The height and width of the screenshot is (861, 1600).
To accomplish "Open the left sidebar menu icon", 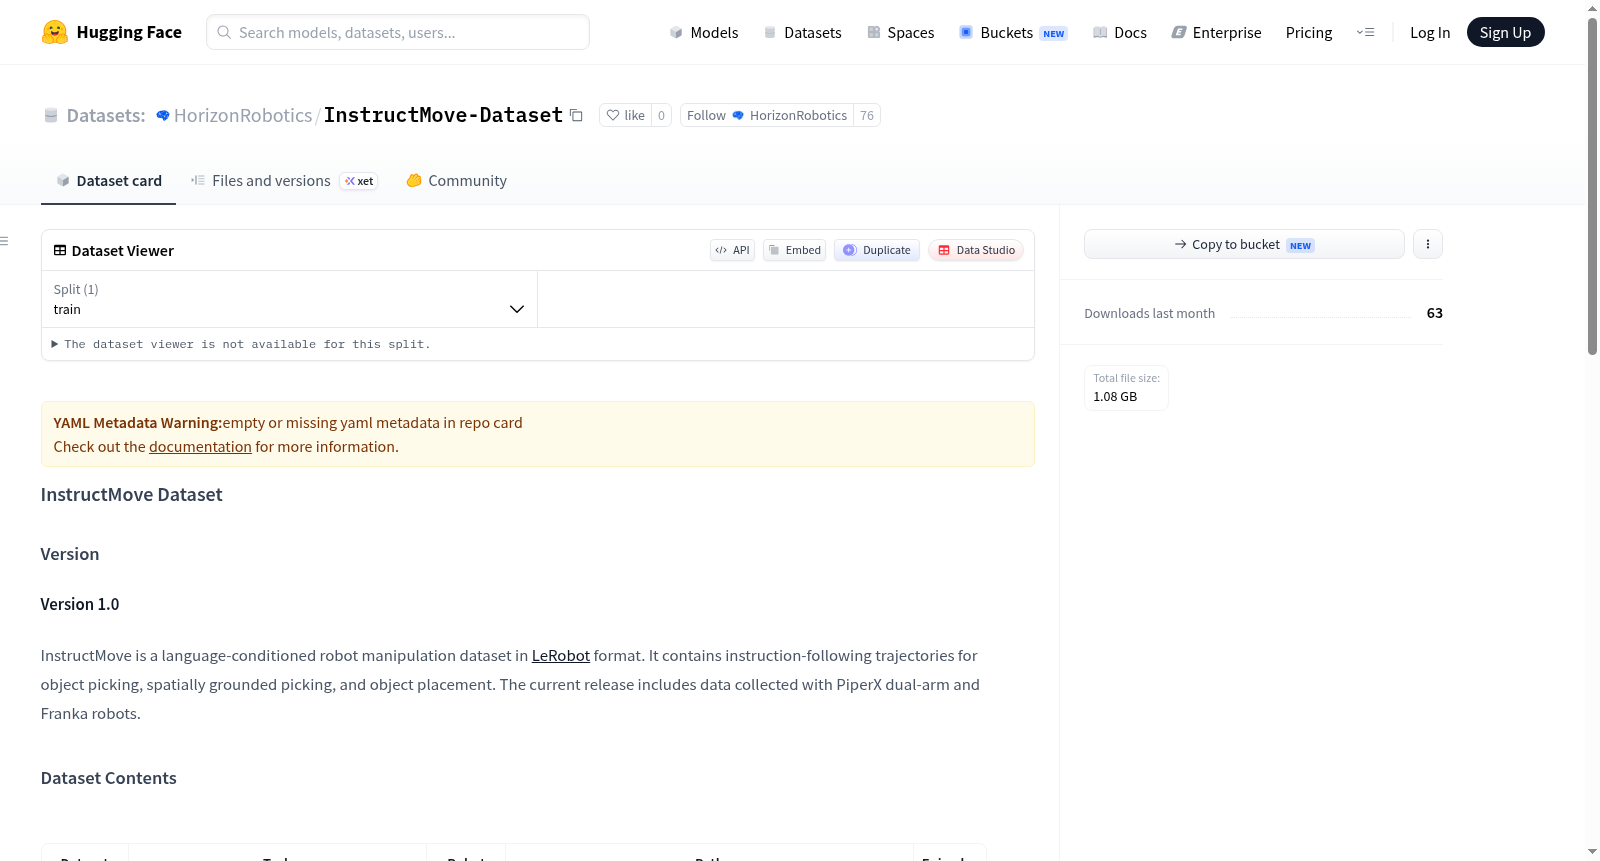I will tap(4, 241).
